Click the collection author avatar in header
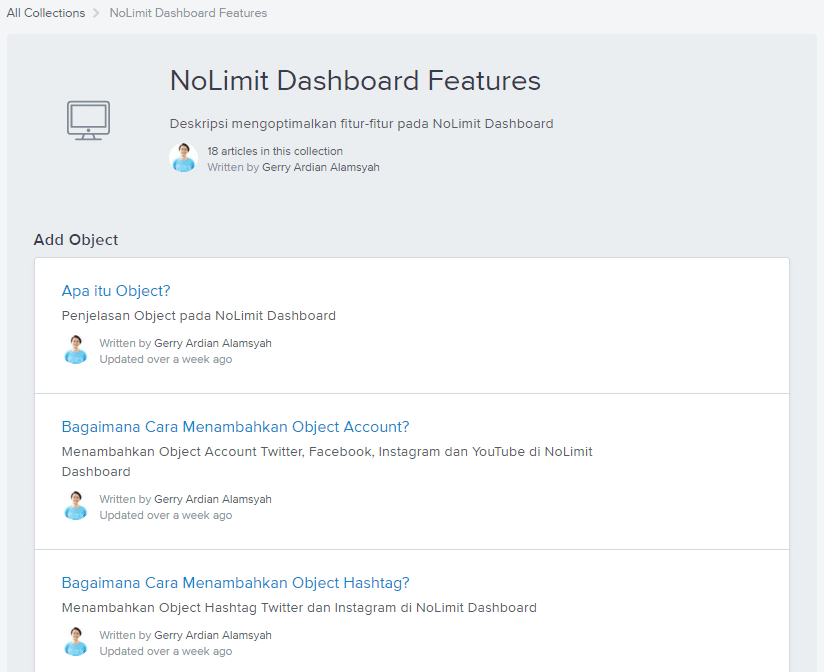The height and width of the screenshot is (672, 824). click(x=183, y=158)
